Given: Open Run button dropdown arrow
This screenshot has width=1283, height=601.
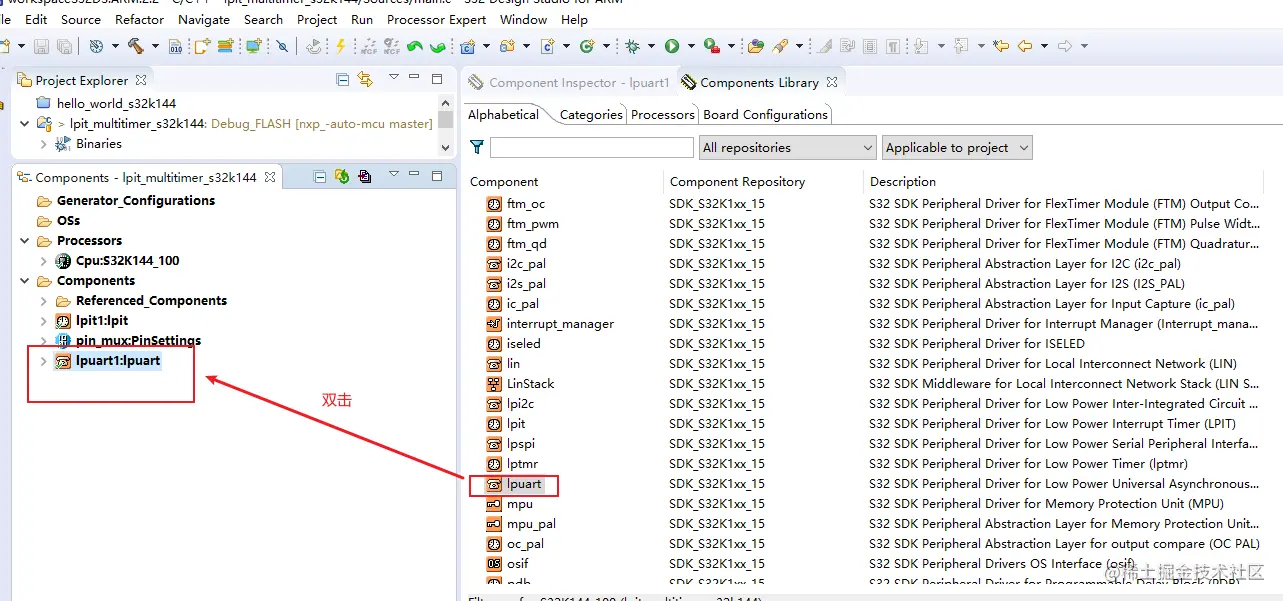Looking at the screenshot, I should [x=691, y=46].
